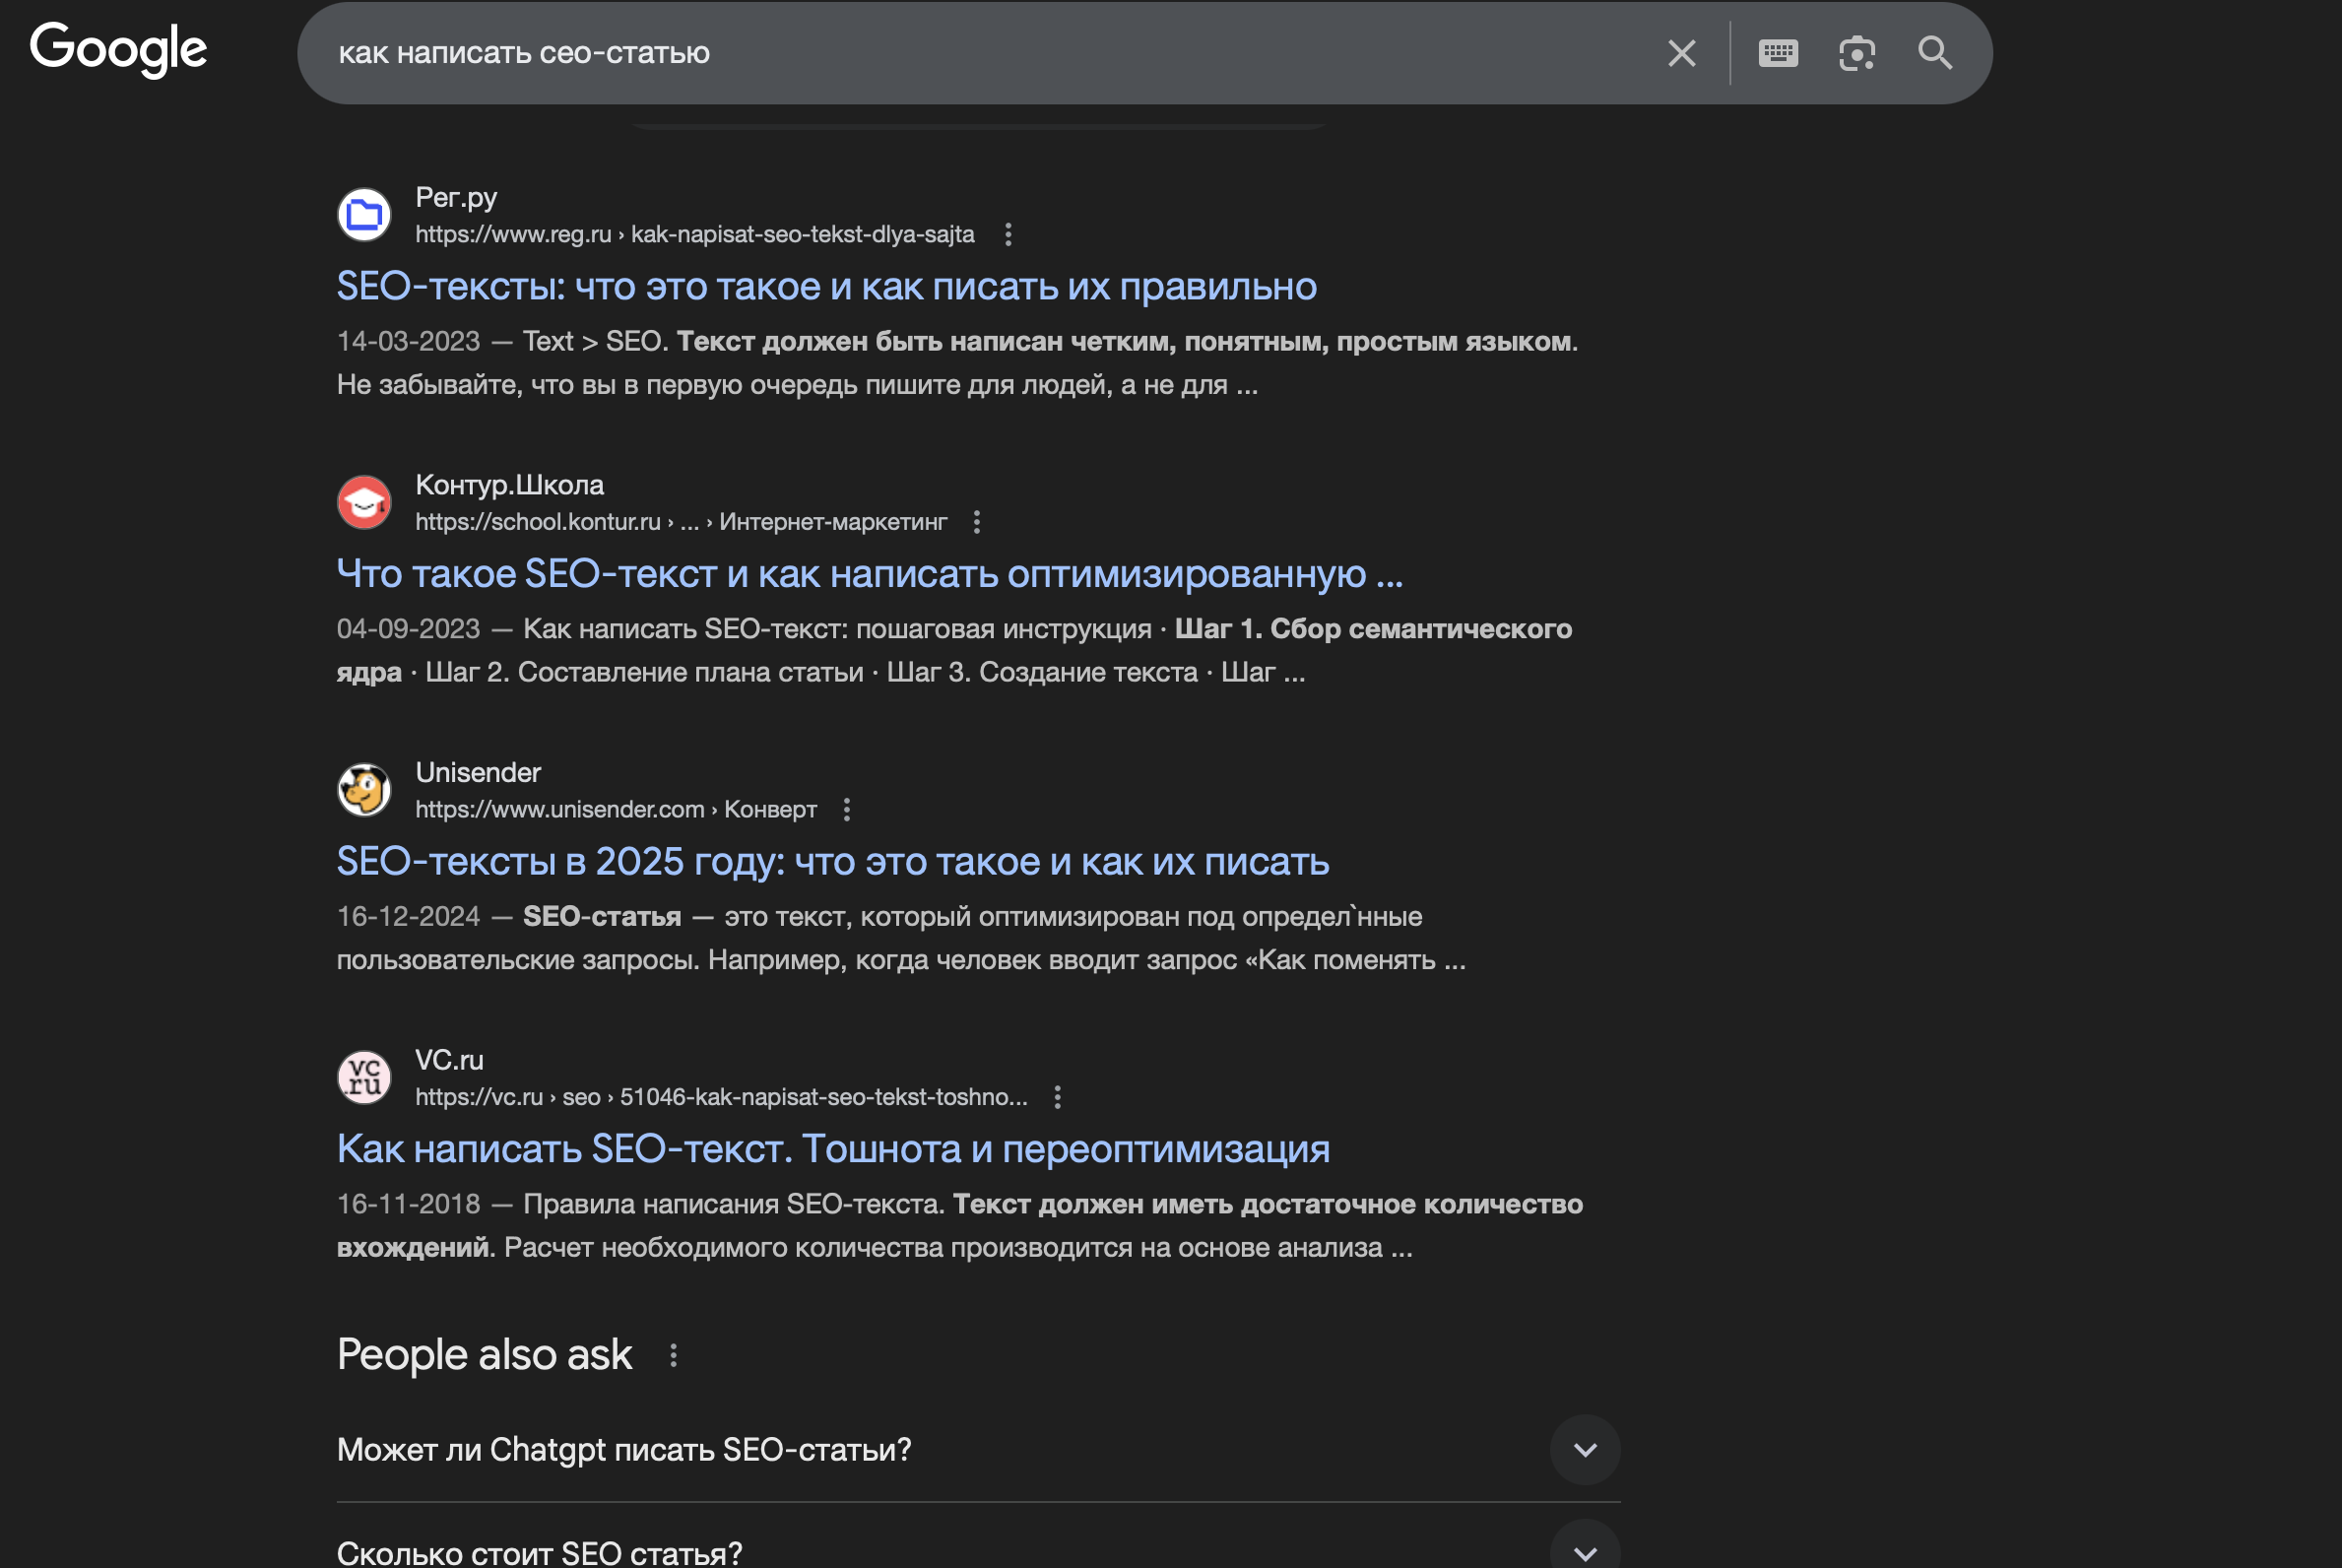
Task: Open three-dot menu for Рег.ру result
Action: (x=1008, y=234)
